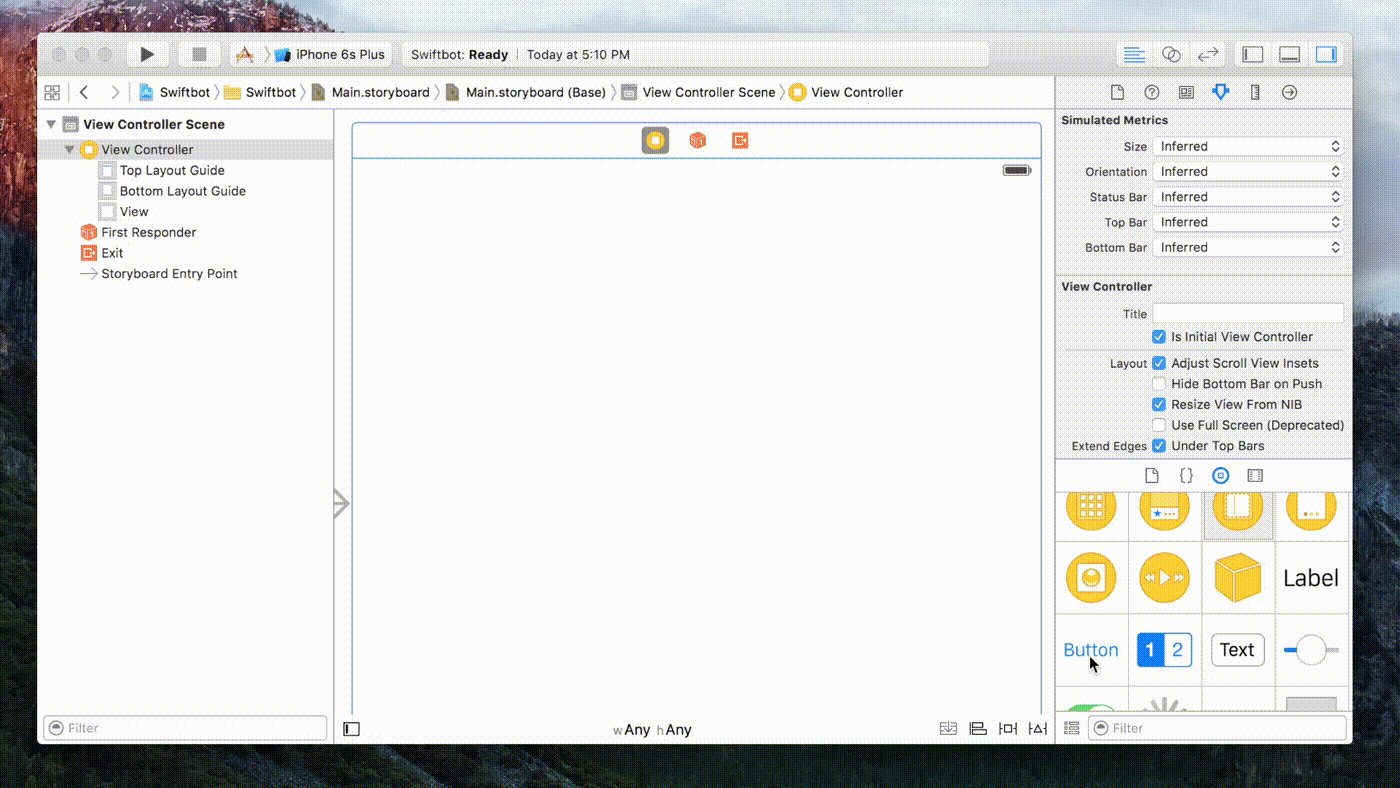Image resolution: width=1400 pixels, height=788 pixels.
Task: Pick the Slider object from library
Action: tap(1310, 650)
